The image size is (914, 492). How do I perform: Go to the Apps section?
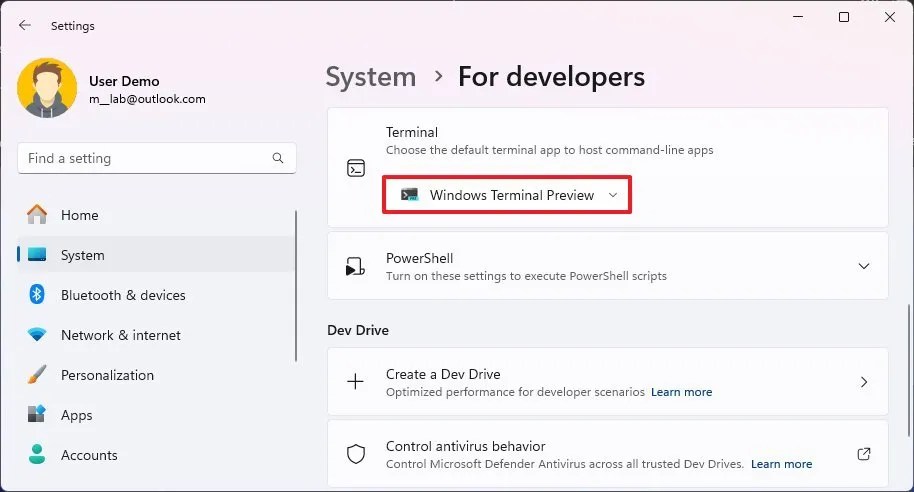(x=156, y=415)
